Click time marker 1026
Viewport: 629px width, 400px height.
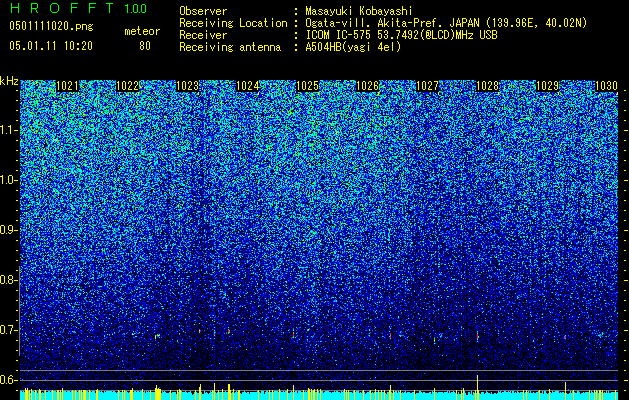[367, 86]
